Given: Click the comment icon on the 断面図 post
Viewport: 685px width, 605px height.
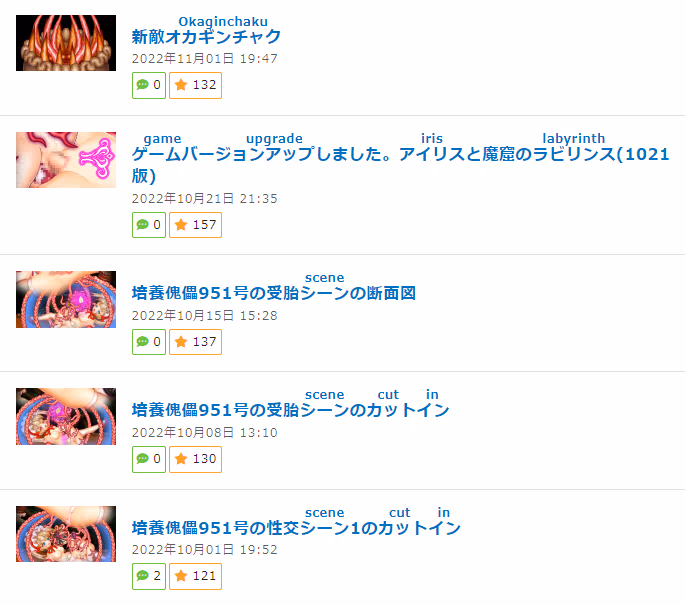Looking at the screenshot, I should 143,342.
